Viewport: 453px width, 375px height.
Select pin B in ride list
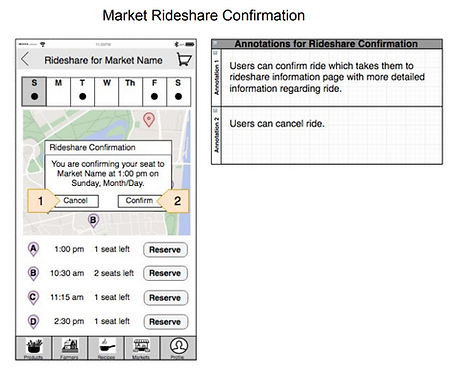(x=33, y=273)
